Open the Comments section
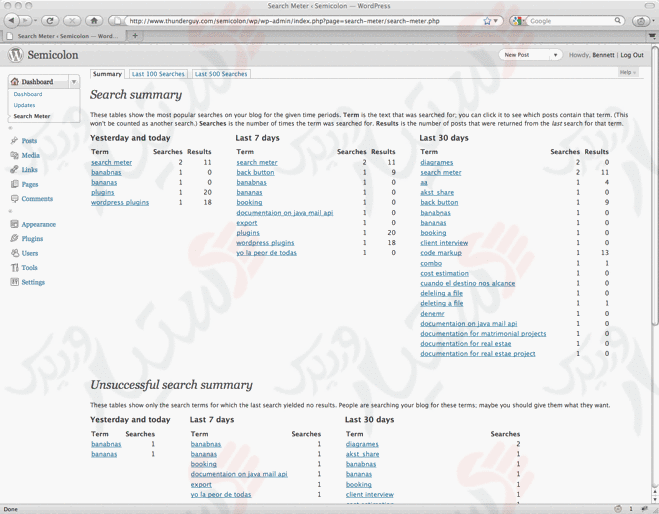Screen dimensions: 659x514 coord(37,199)
